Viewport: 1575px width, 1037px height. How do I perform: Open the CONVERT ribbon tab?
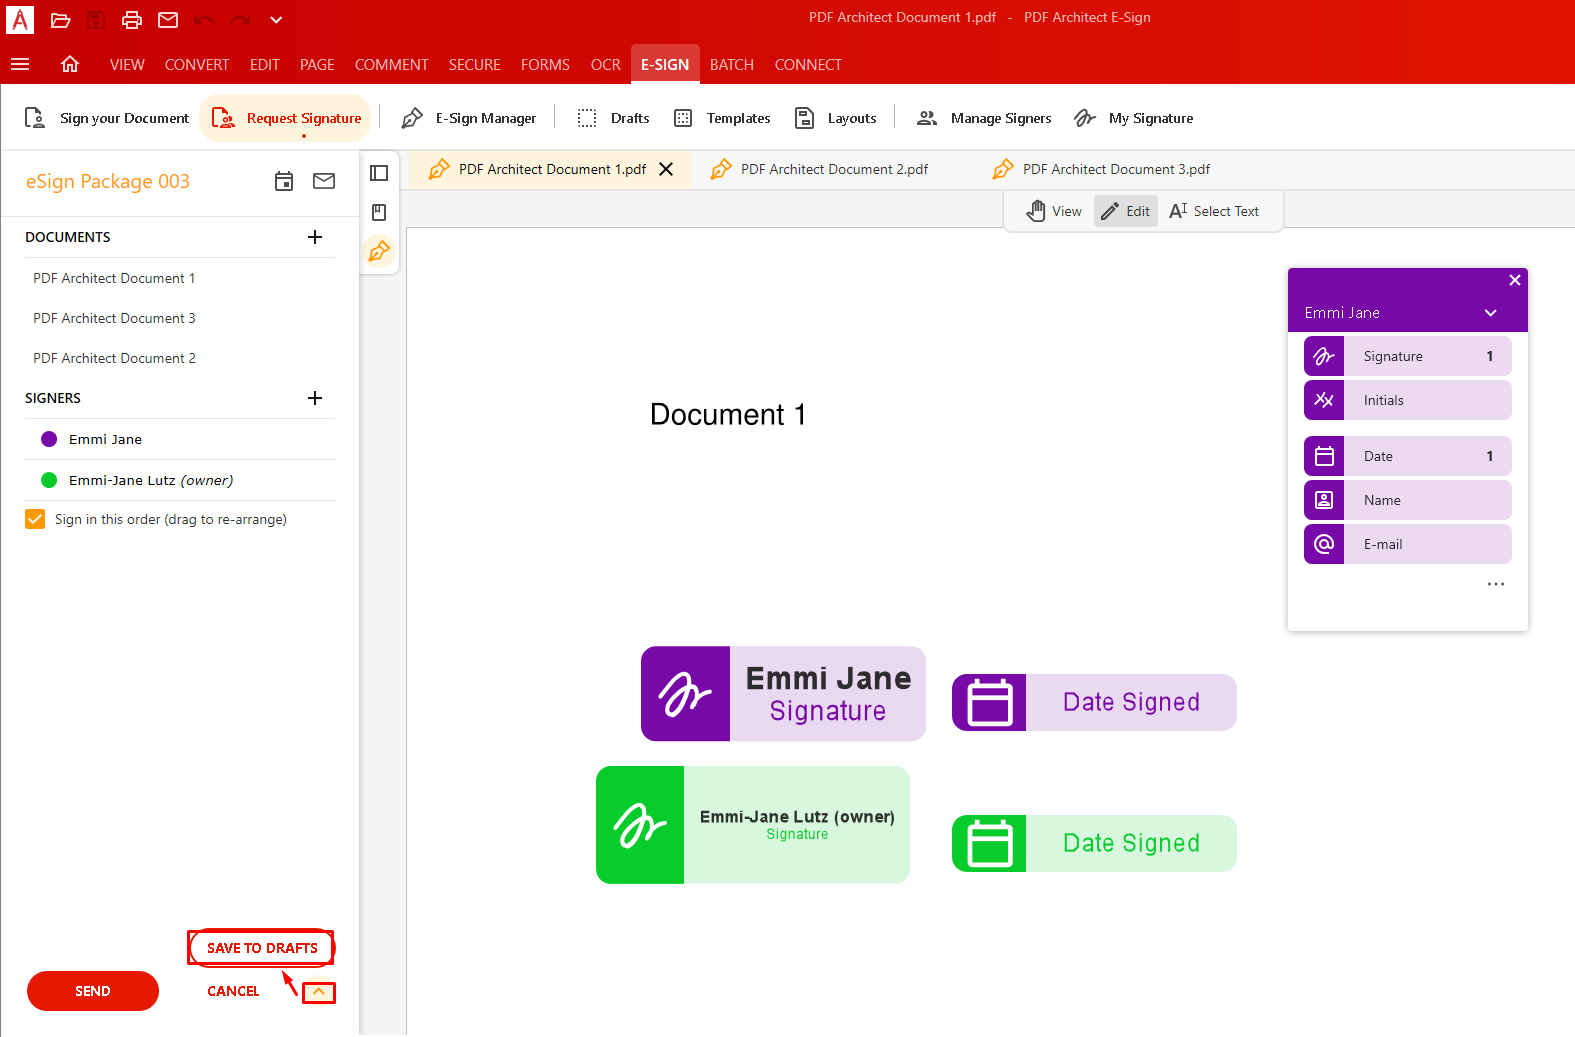click(197, 65)
